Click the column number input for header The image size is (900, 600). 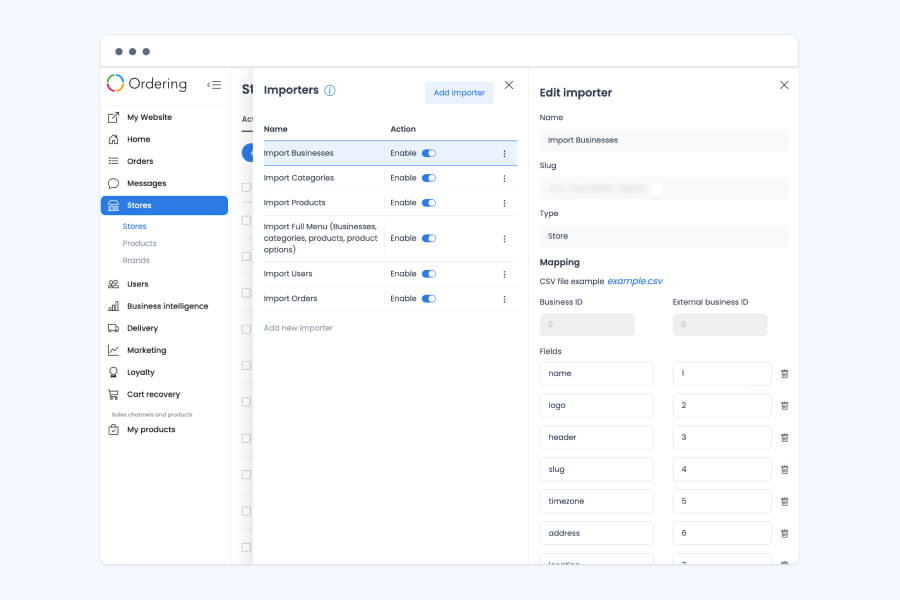click(721, 438)
